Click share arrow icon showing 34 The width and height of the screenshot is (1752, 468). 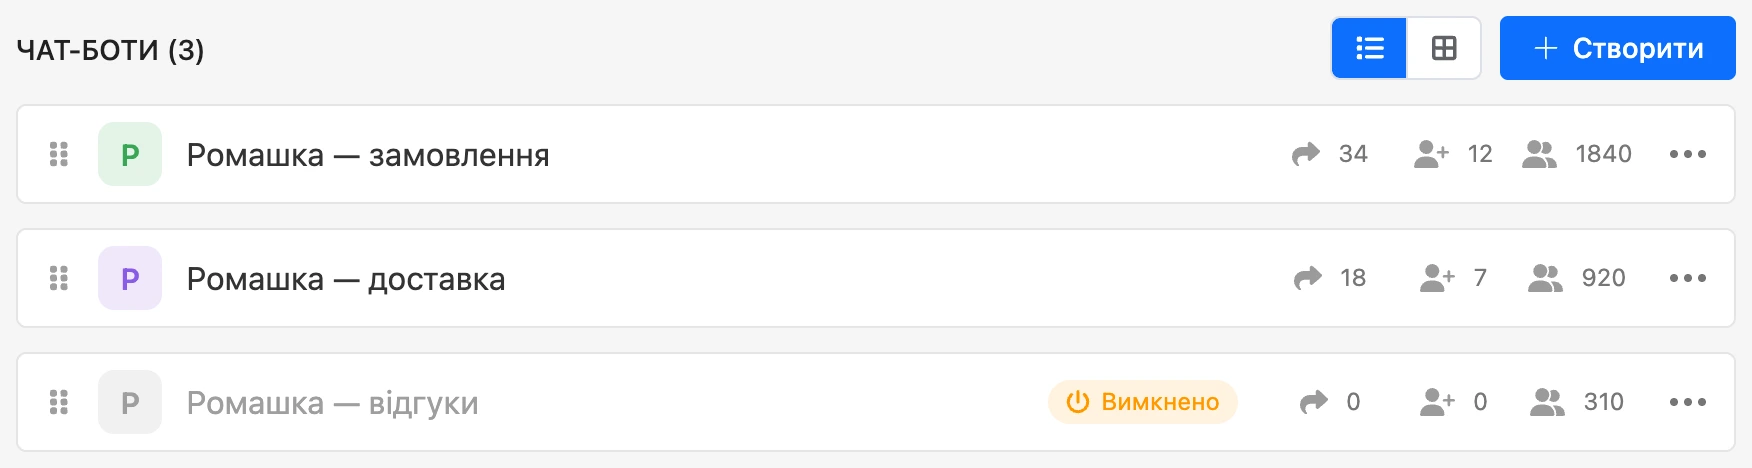(x=1306, y=154)
